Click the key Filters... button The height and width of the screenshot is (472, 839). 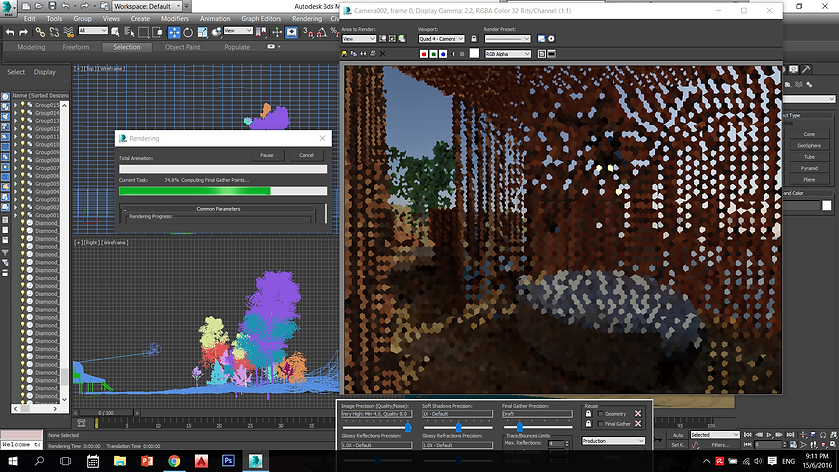point(720,445)
